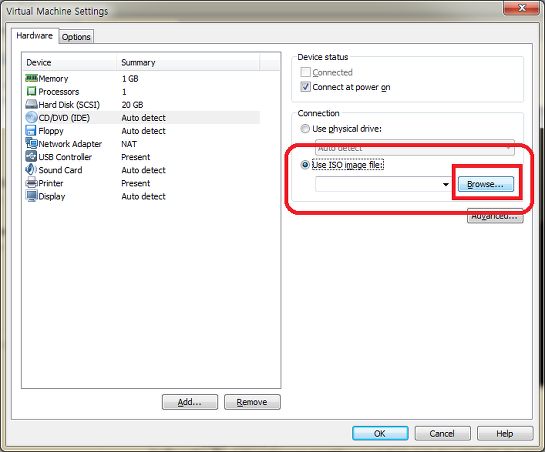Select the USB Controller label

[65, 157]
